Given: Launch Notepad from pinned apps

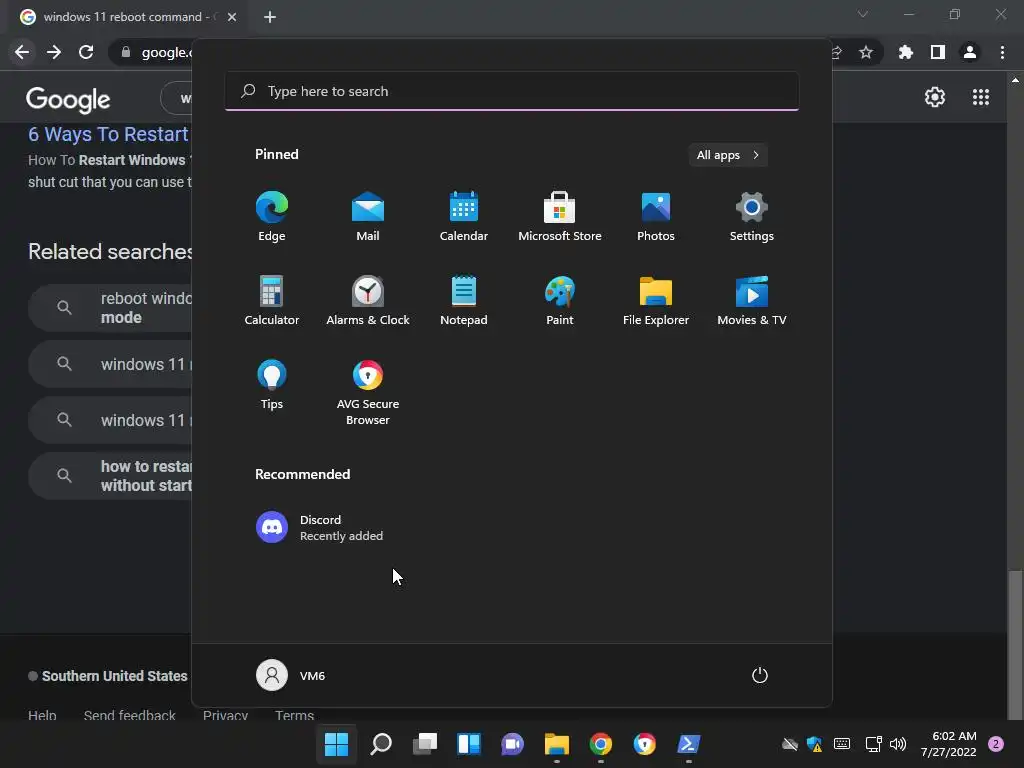Looking at the screenshot, I should coord(464,300).
